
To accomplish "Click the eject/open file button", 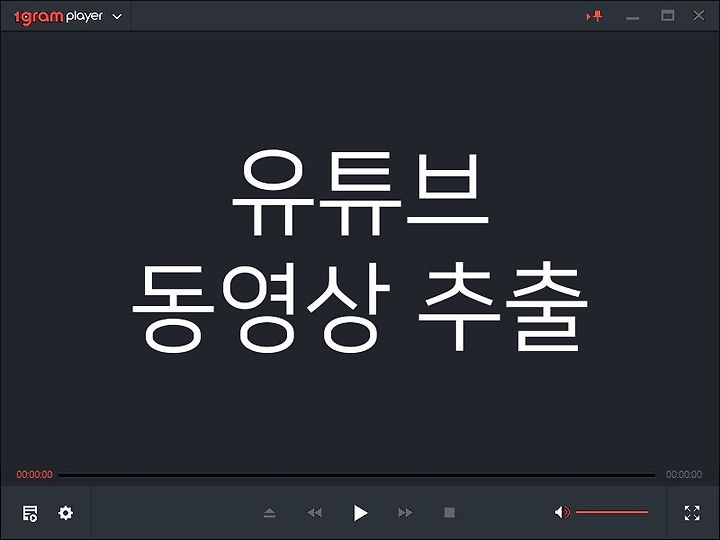I will pos(270,512).
